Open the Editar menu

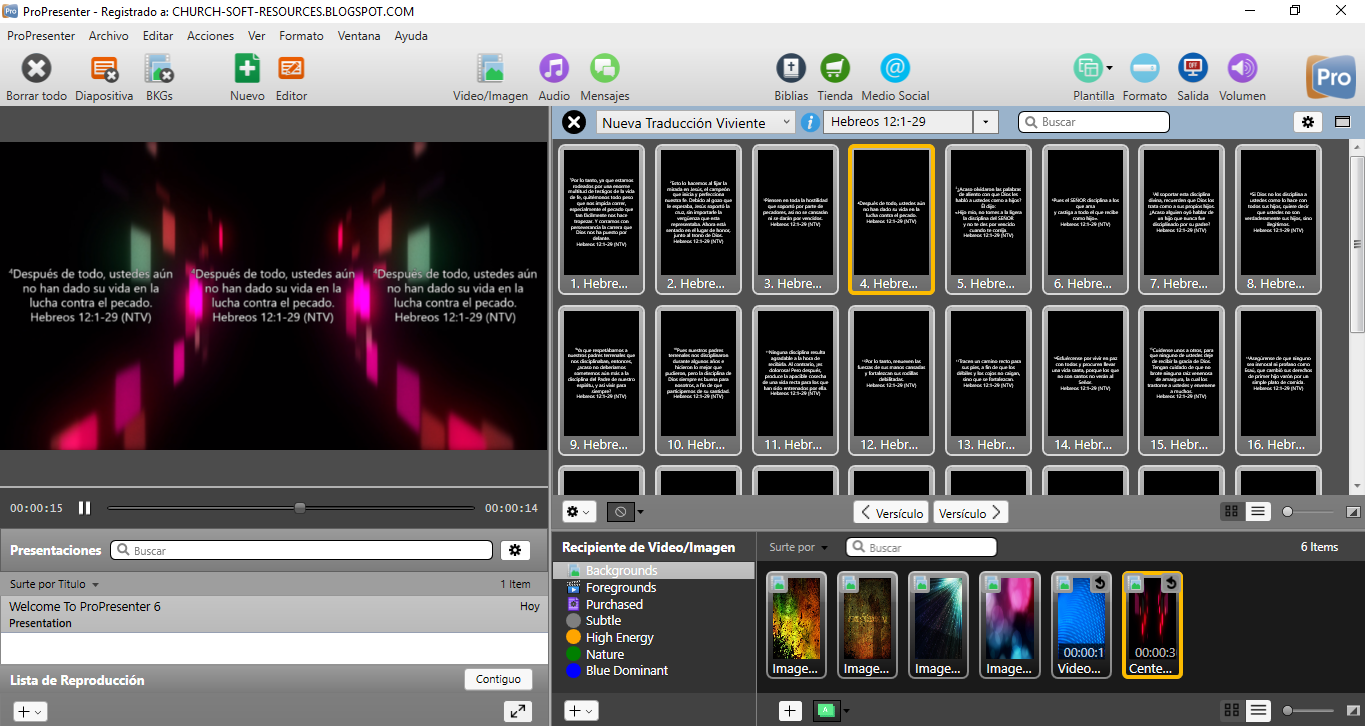click(x=158, y=35)
